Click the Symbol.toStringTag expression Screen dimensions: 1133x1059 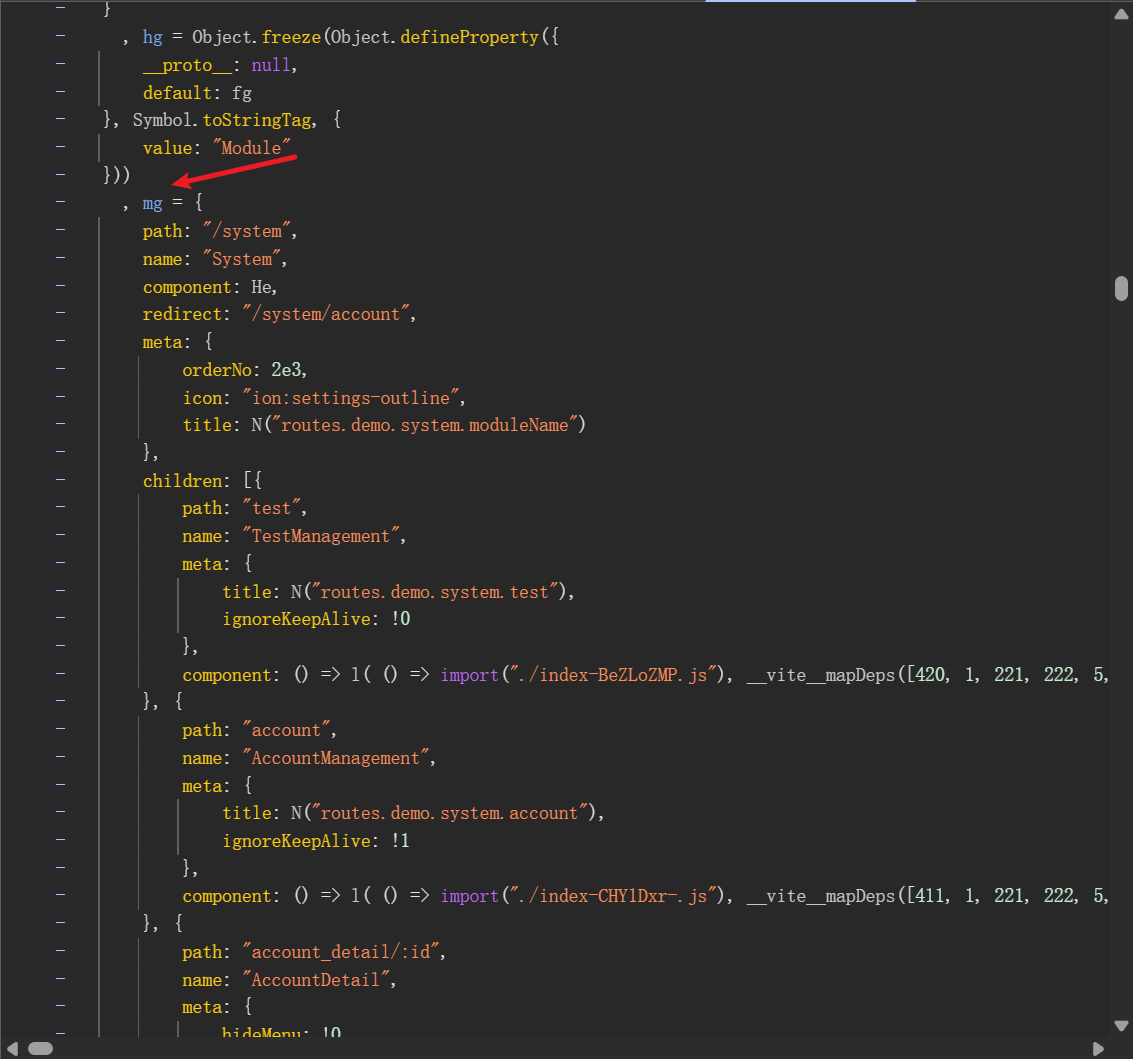tap(223, 120)
